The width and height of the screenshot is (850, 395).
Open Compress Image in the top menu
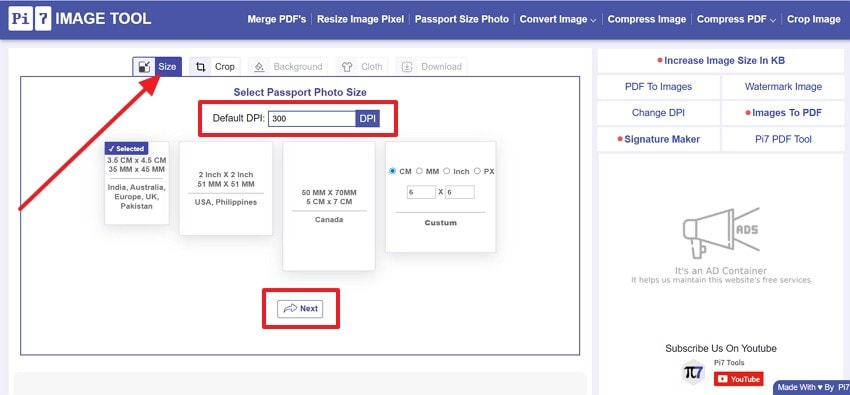(647, 19)
